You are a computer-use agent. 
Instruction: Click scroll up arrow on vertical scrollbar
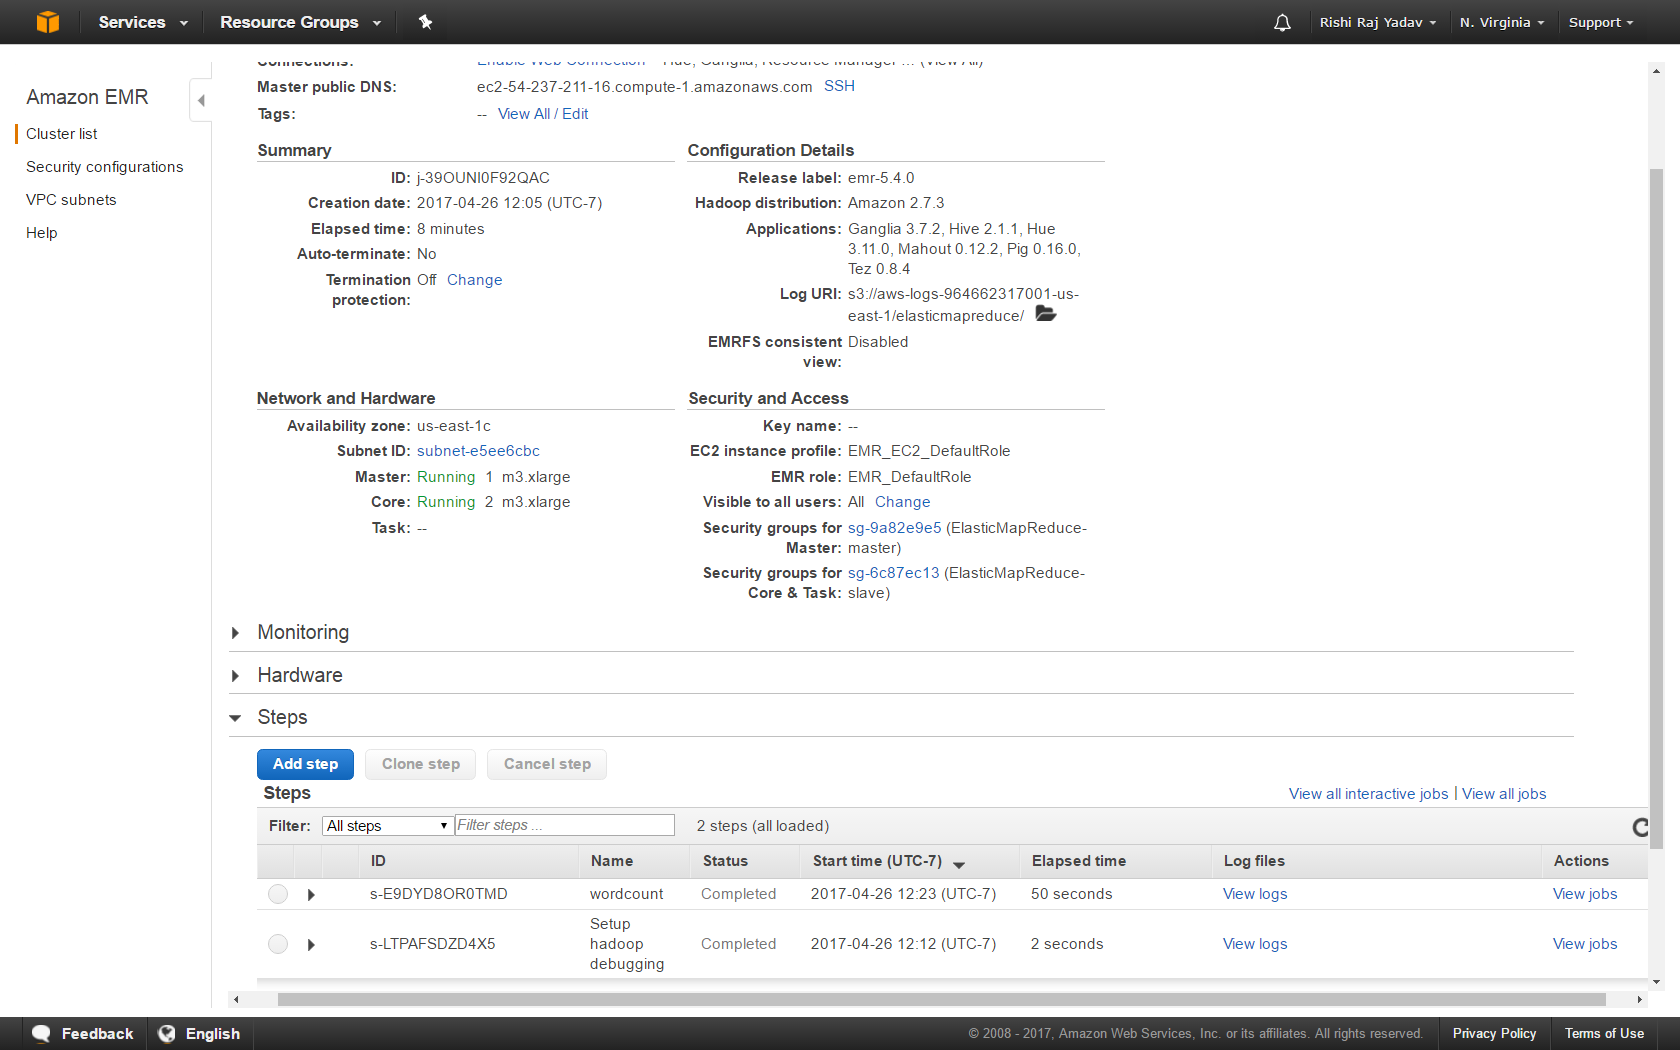(1656, 71)
